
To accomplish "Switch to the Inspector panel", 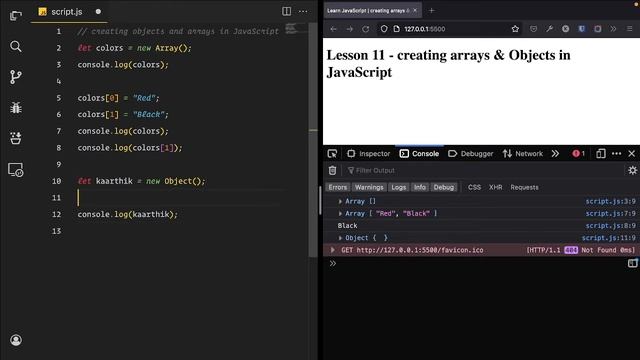I will click(x=369, y=153).
